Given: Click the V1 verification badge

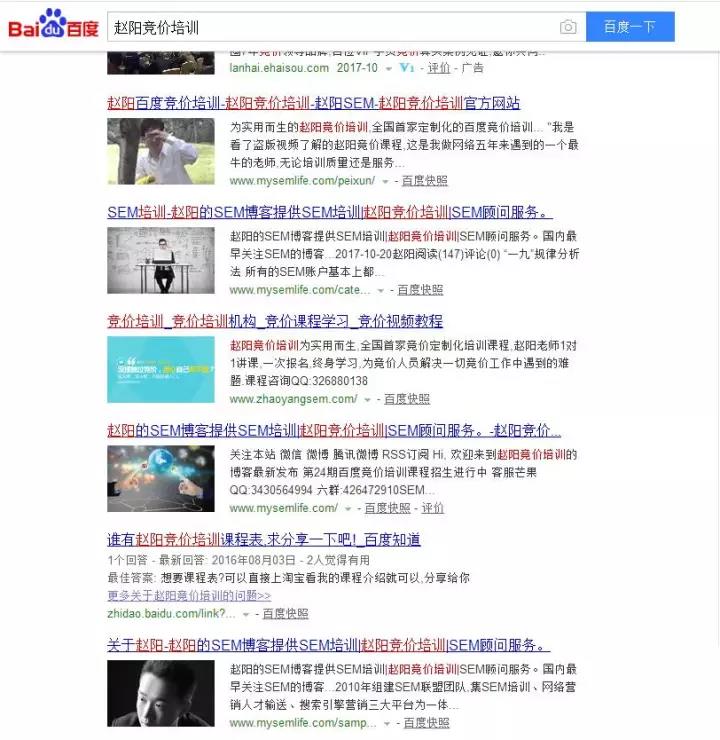Looking at the screenshot, I should coord(406,68).
